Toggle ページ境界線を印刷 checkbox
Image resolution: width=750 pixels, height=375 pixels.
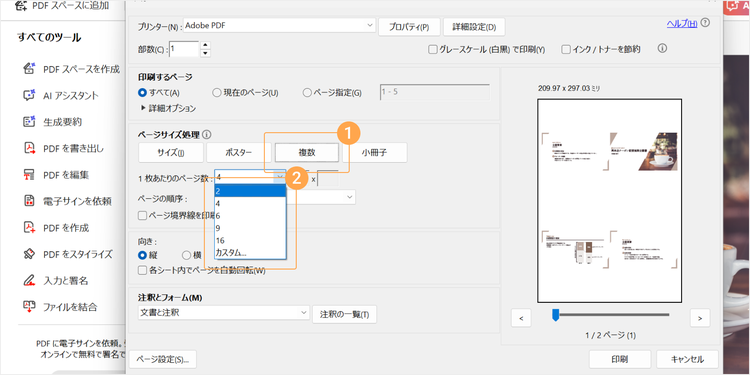pyautogui.click(x=142, y=215)
